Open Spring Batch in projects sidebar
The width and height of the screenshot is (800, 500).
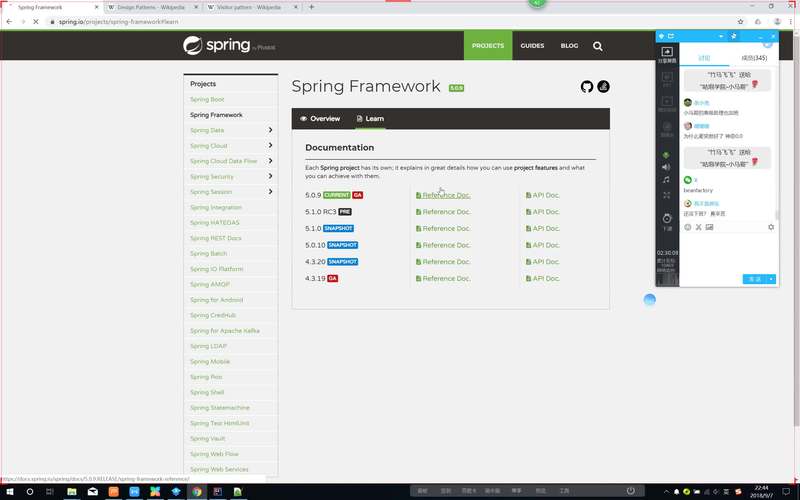click(208, 254)
